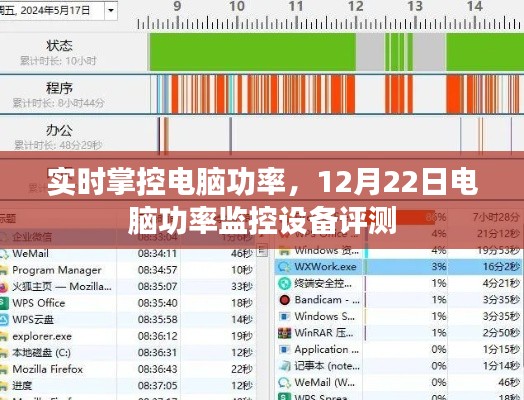The width and height of the screenshot is (524, 400).
Task: Click the green status bar segment
Action: [x=253, y=52]
